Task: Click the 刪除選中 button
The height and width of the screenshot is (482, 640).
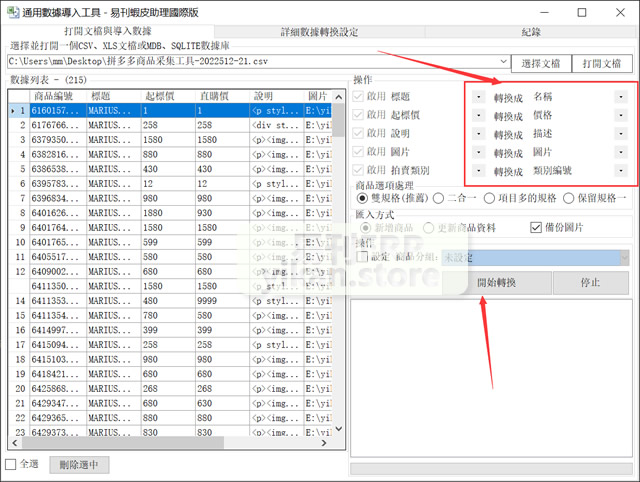Action: tap(81, 465)
